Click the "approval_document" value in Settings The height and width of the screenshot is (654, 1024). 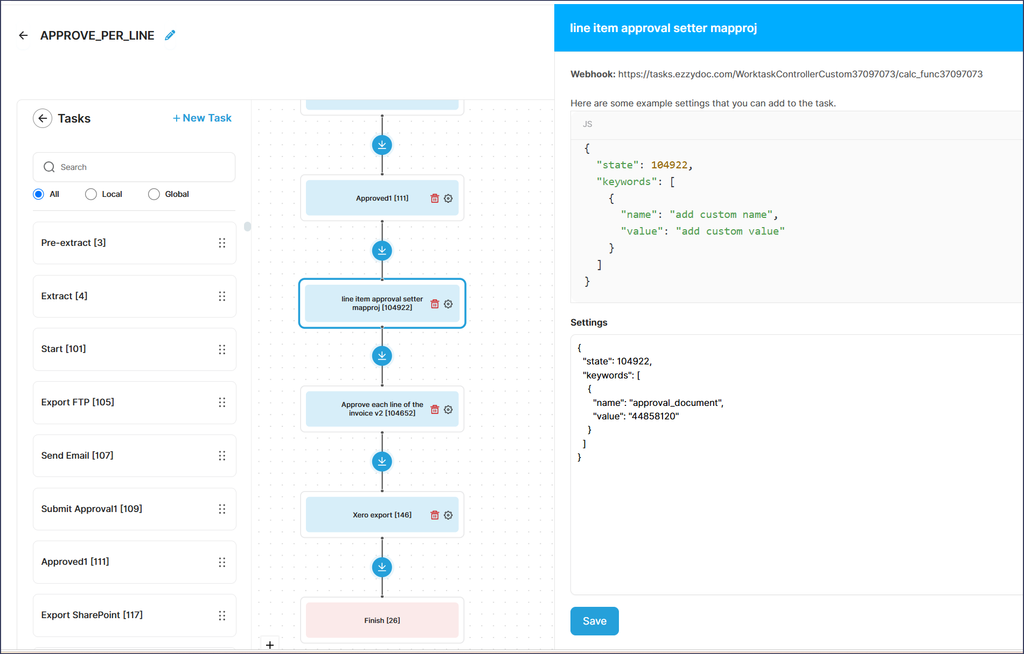(x=676, y=403)
